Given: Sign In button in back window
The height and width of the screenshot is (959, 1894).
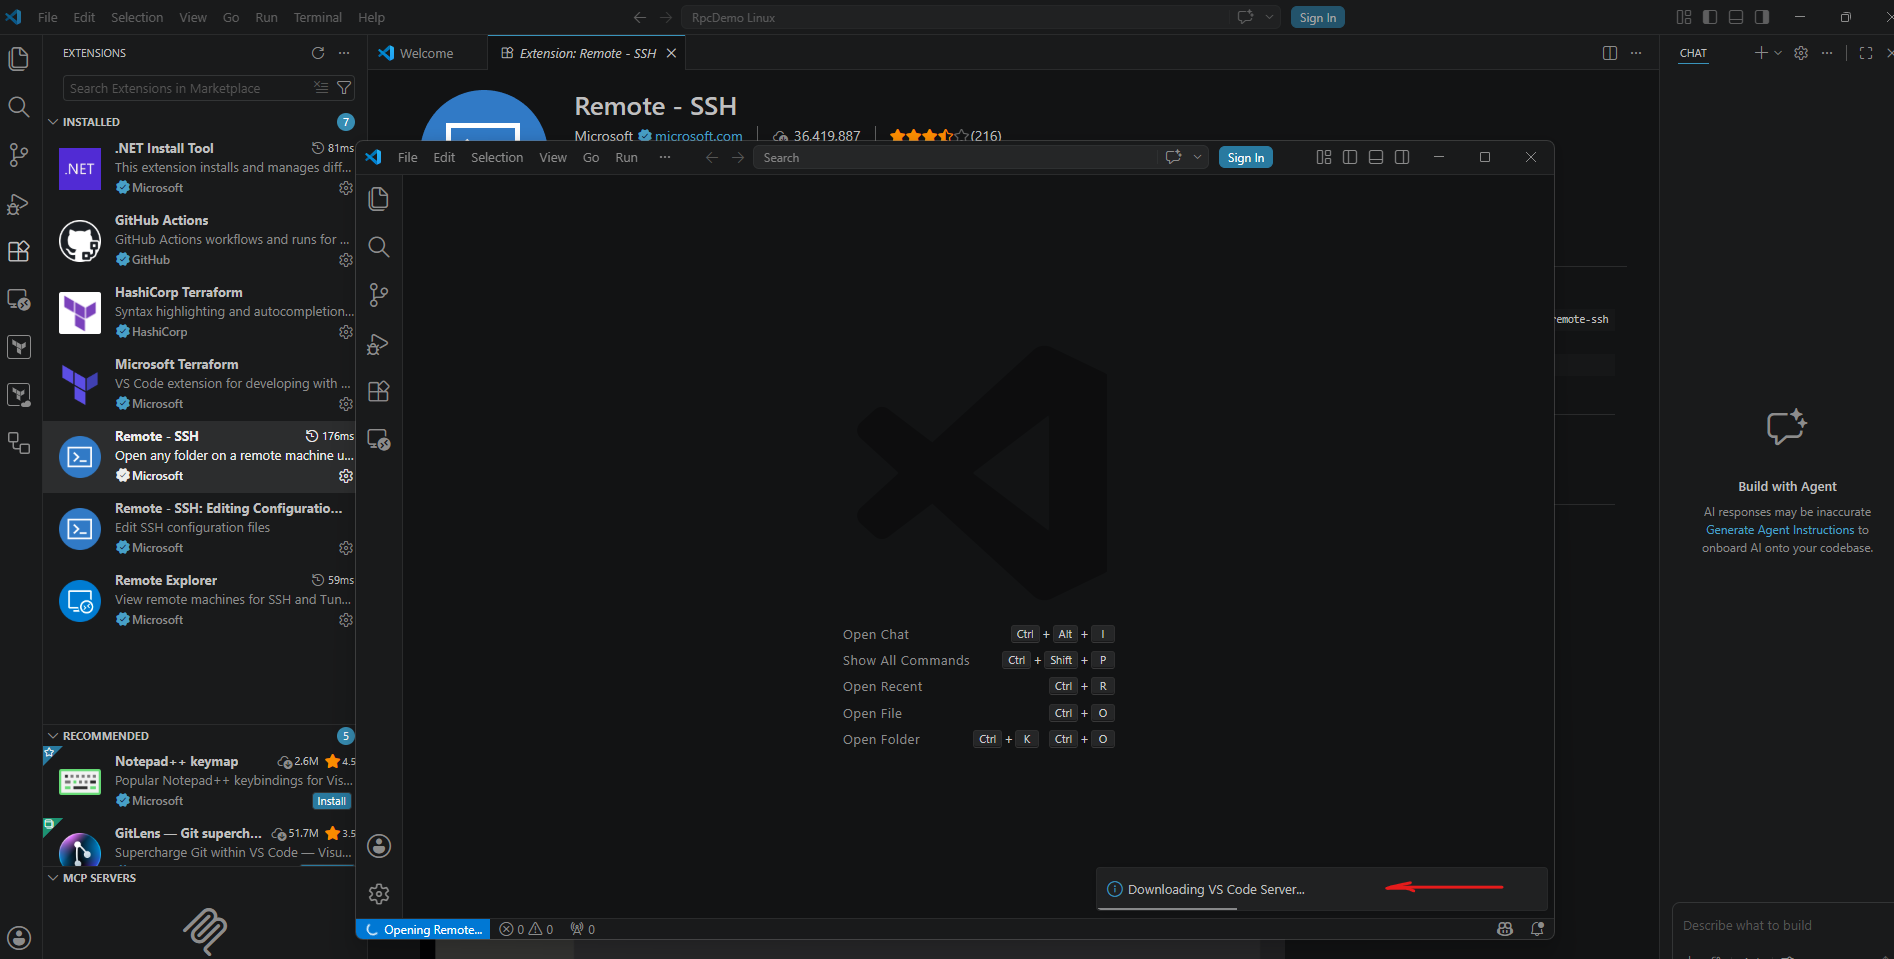Looking at the screenshot, I should pyautogui.click(x=1318, y=17).
